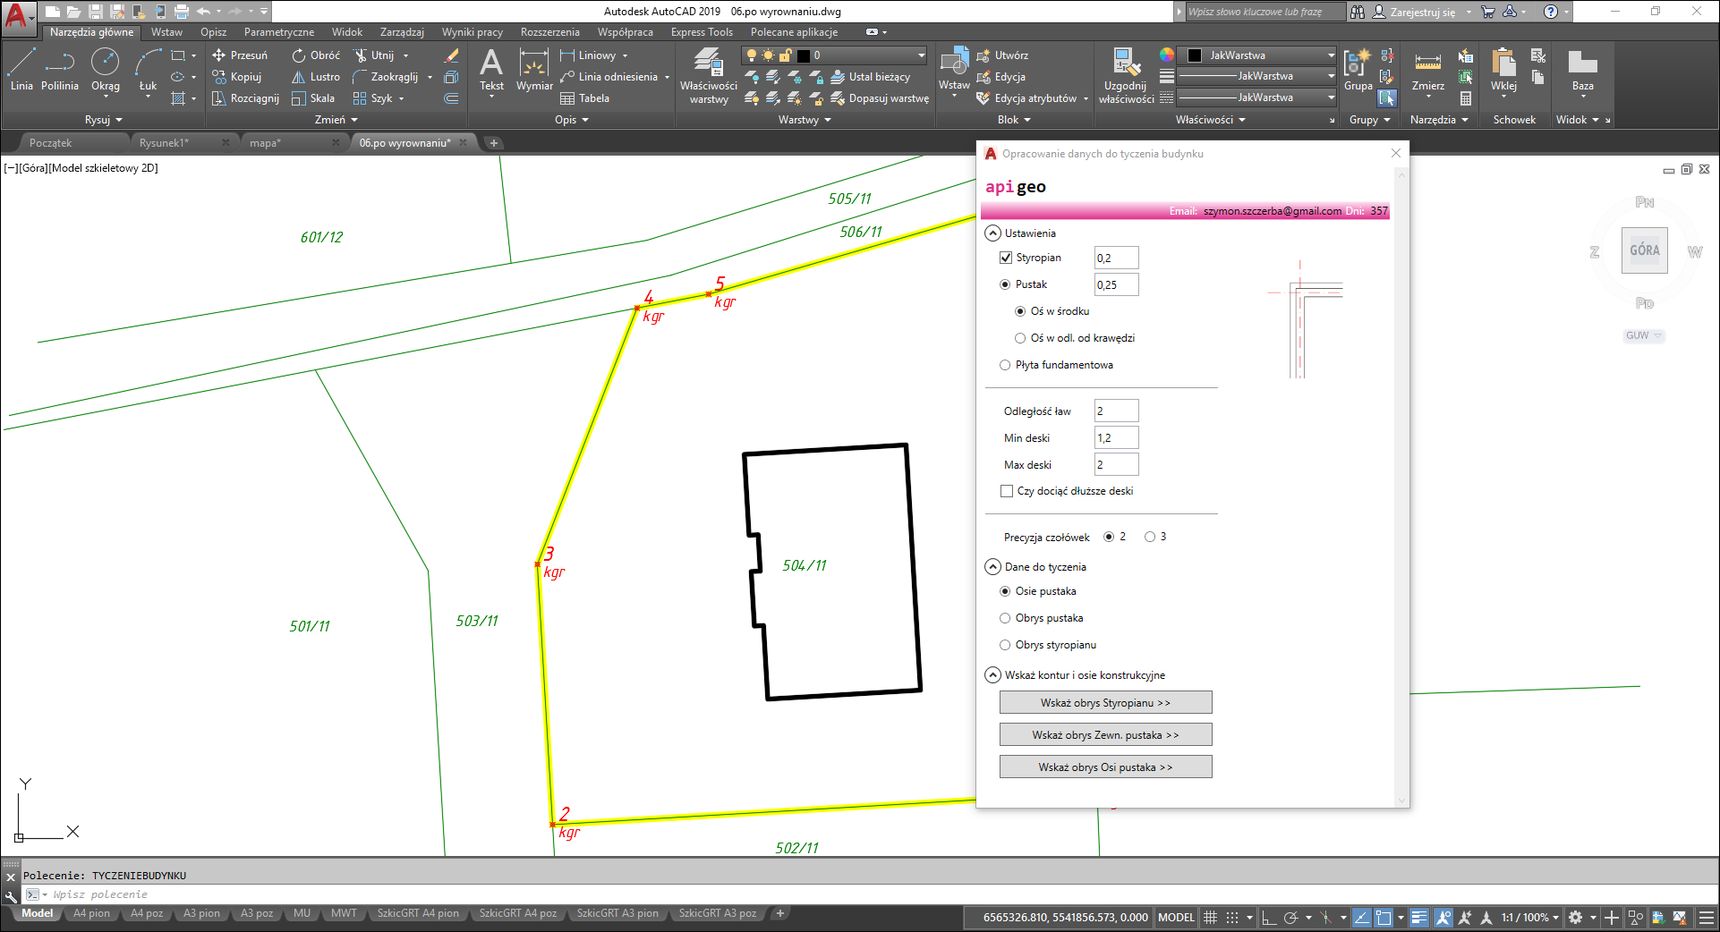Image resolution: width=1720 pixels, height=932 pixels.
Task: Open the layer name dropdown showing 0
Action: [921, 55]
